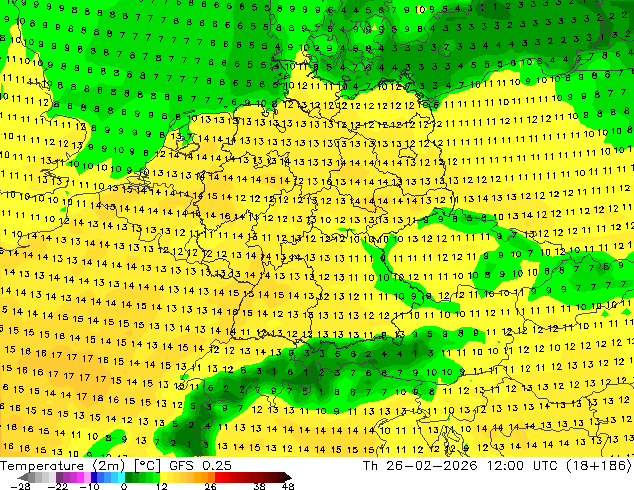The height and width of the screenshot is (490, 634).
Task: Click the darkest green segment of the color scale
Action: (128, 477)
